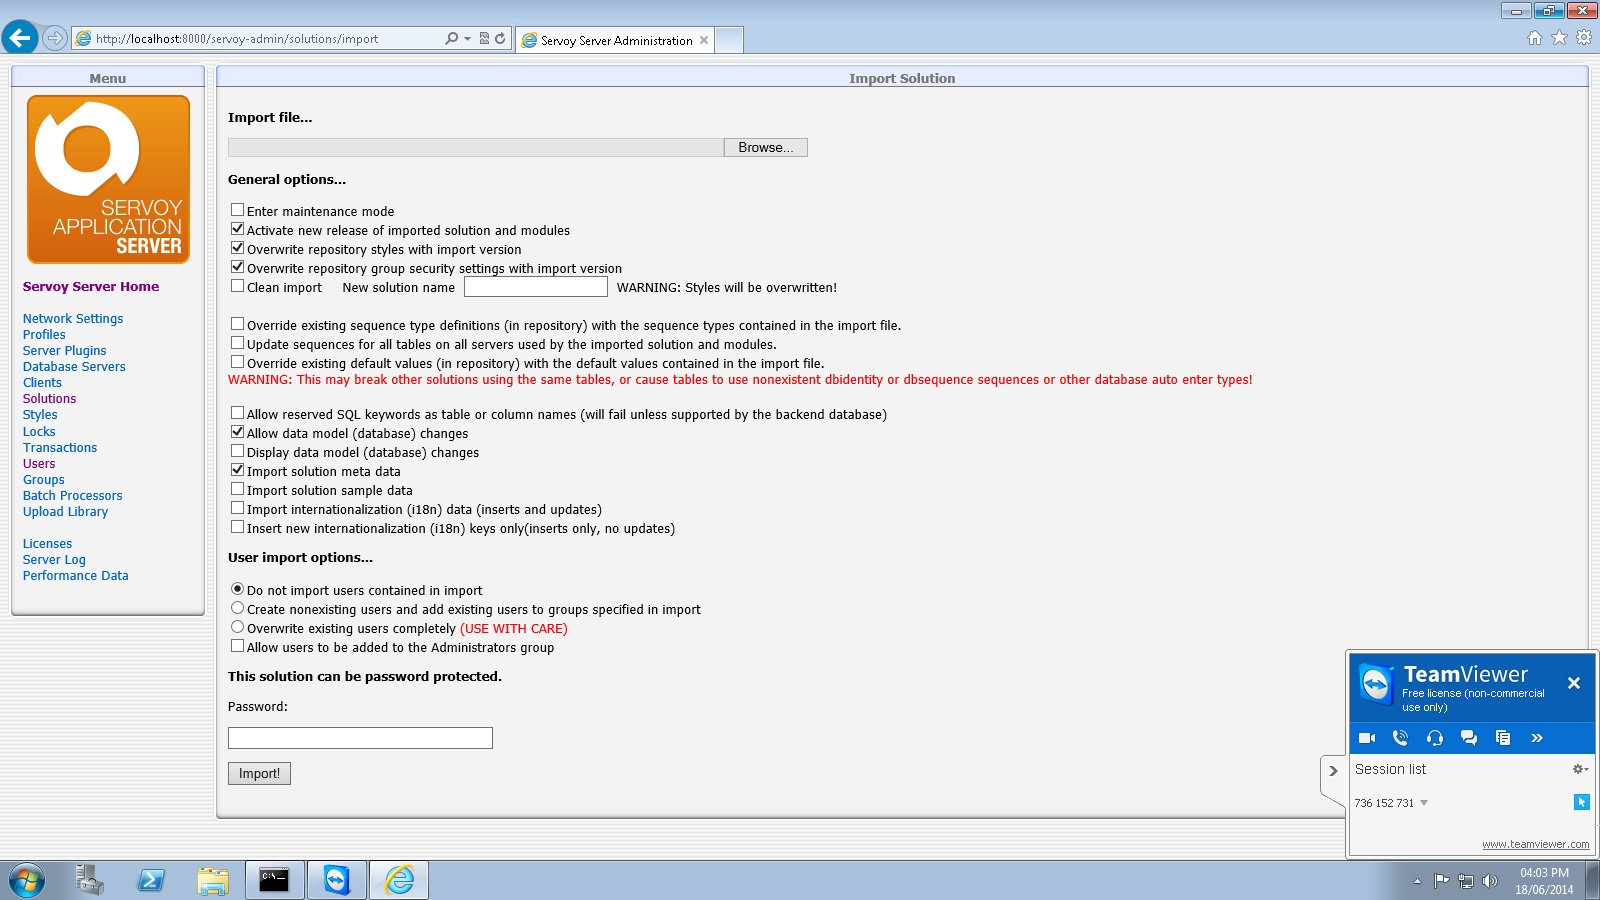The image size is (1600, 900).
Task: Open a new blank browser tab
Action: [x=729, y=40]
